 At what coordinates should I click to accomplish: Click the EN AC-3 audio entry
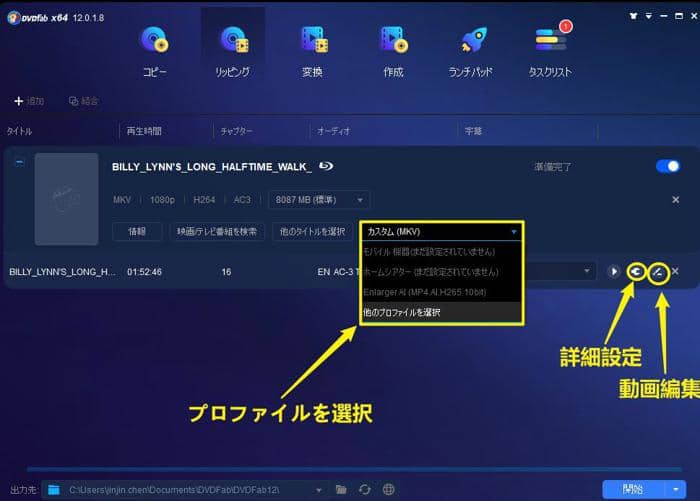pos(338,272)
